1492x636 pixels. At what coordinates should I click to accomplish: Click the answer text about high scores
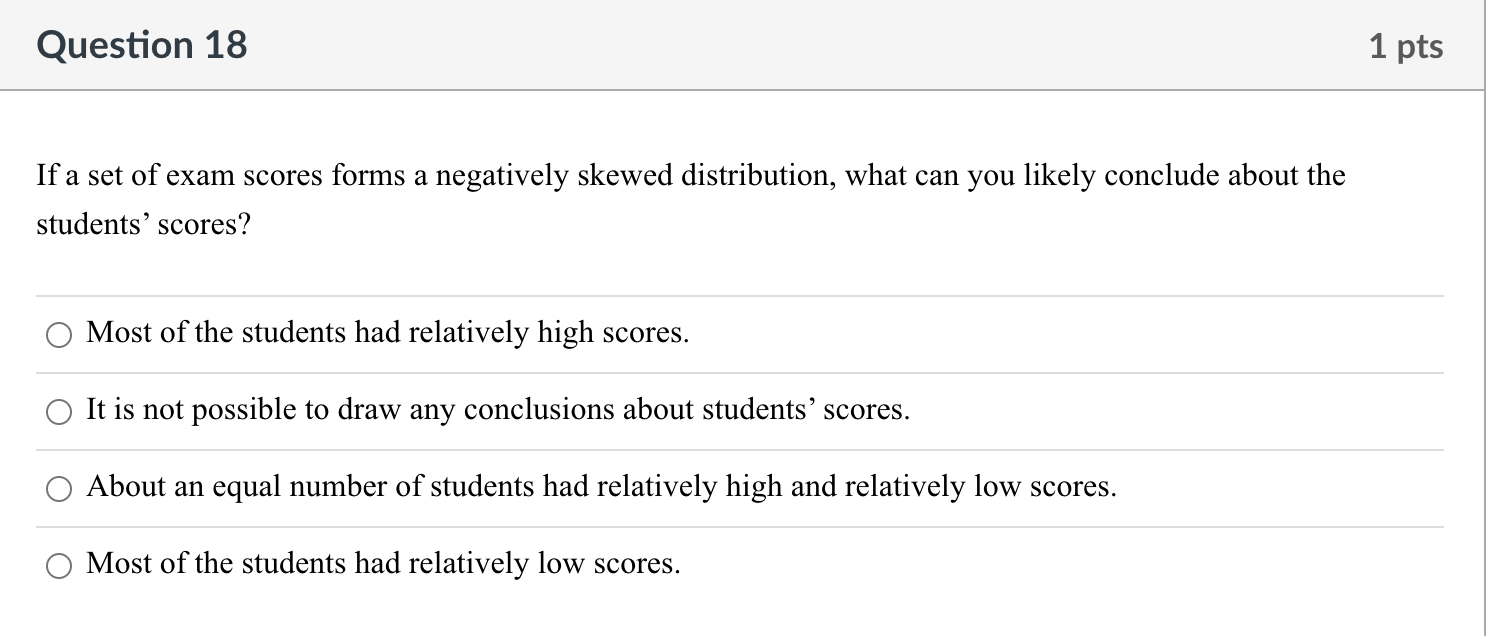(x=387, y=332)
